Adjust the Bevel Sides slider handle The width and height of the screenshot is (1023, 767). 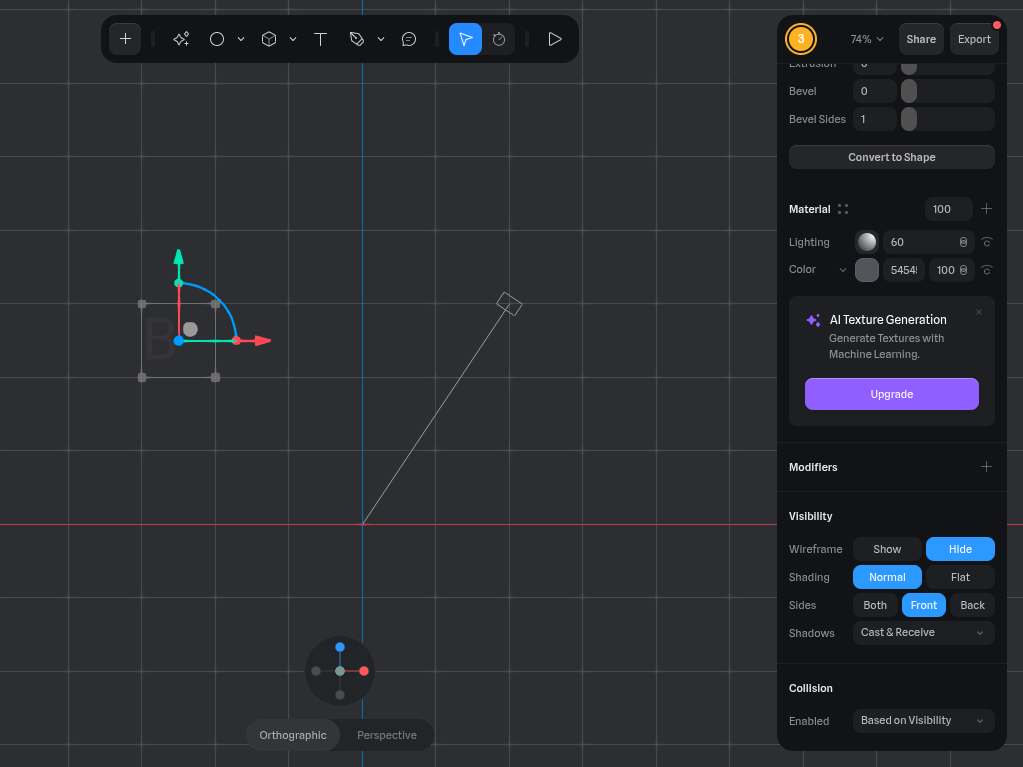(x=909, y=119)
